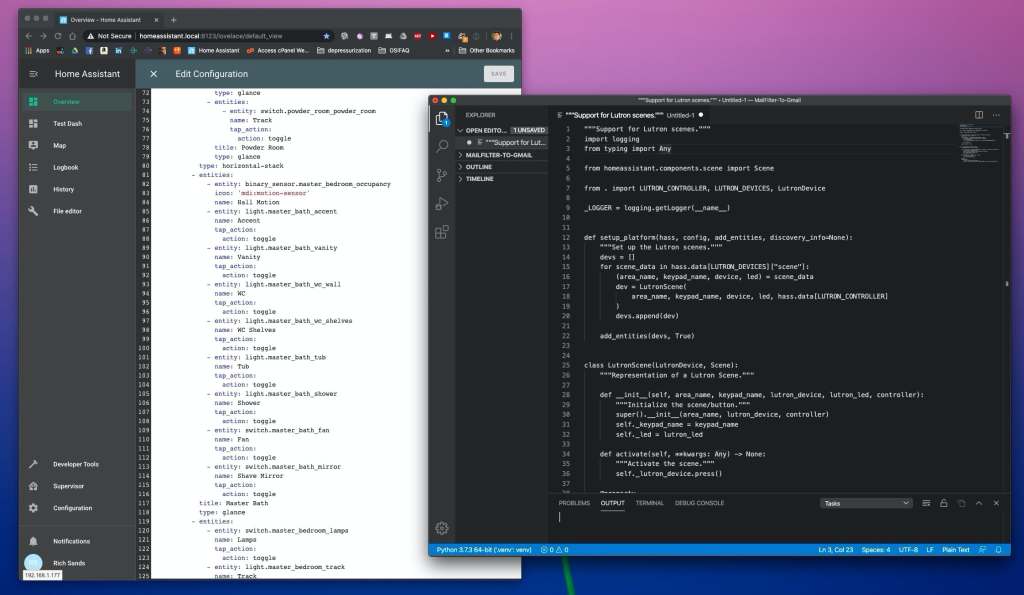Viewport: 1024px width, 595px height.
Task: Close the Edit Configuration dialog with X
Action: point(154,74)
